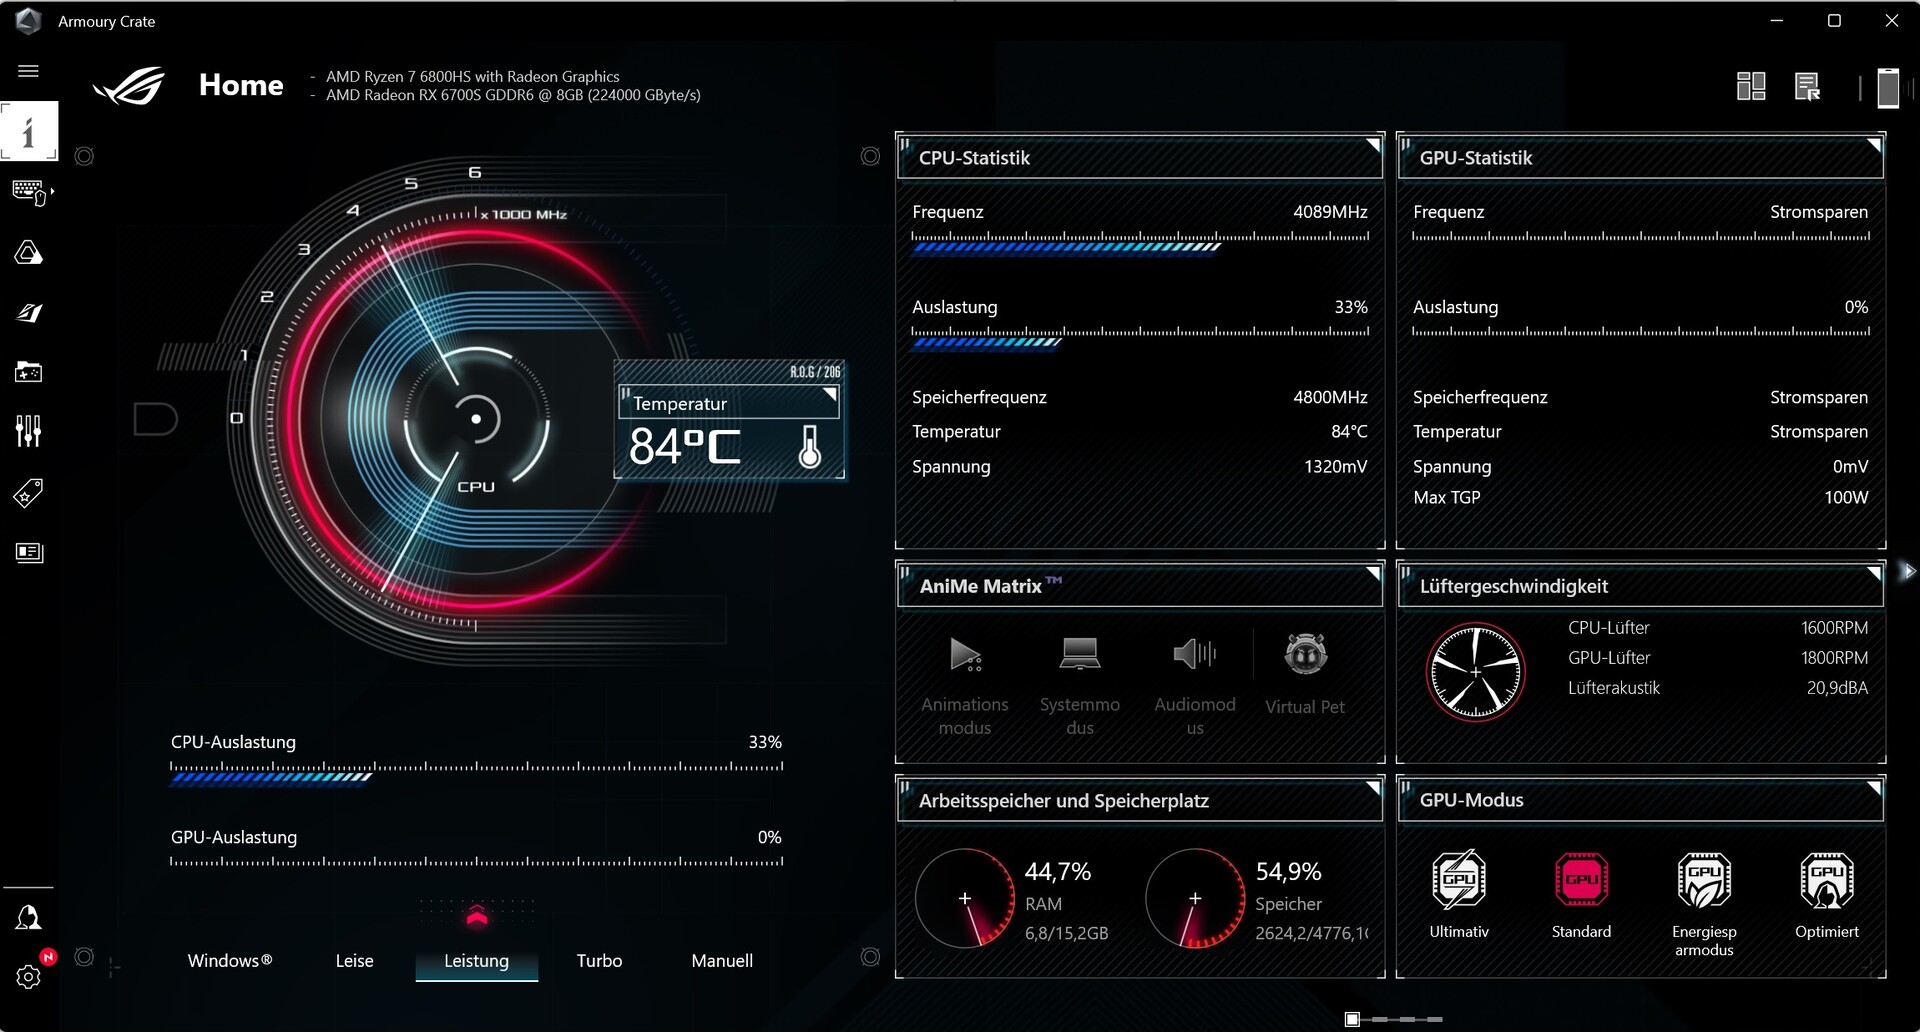Open AniMe Matrix Systemmodus
1920x1032 pixels.
pos(1080,686)
